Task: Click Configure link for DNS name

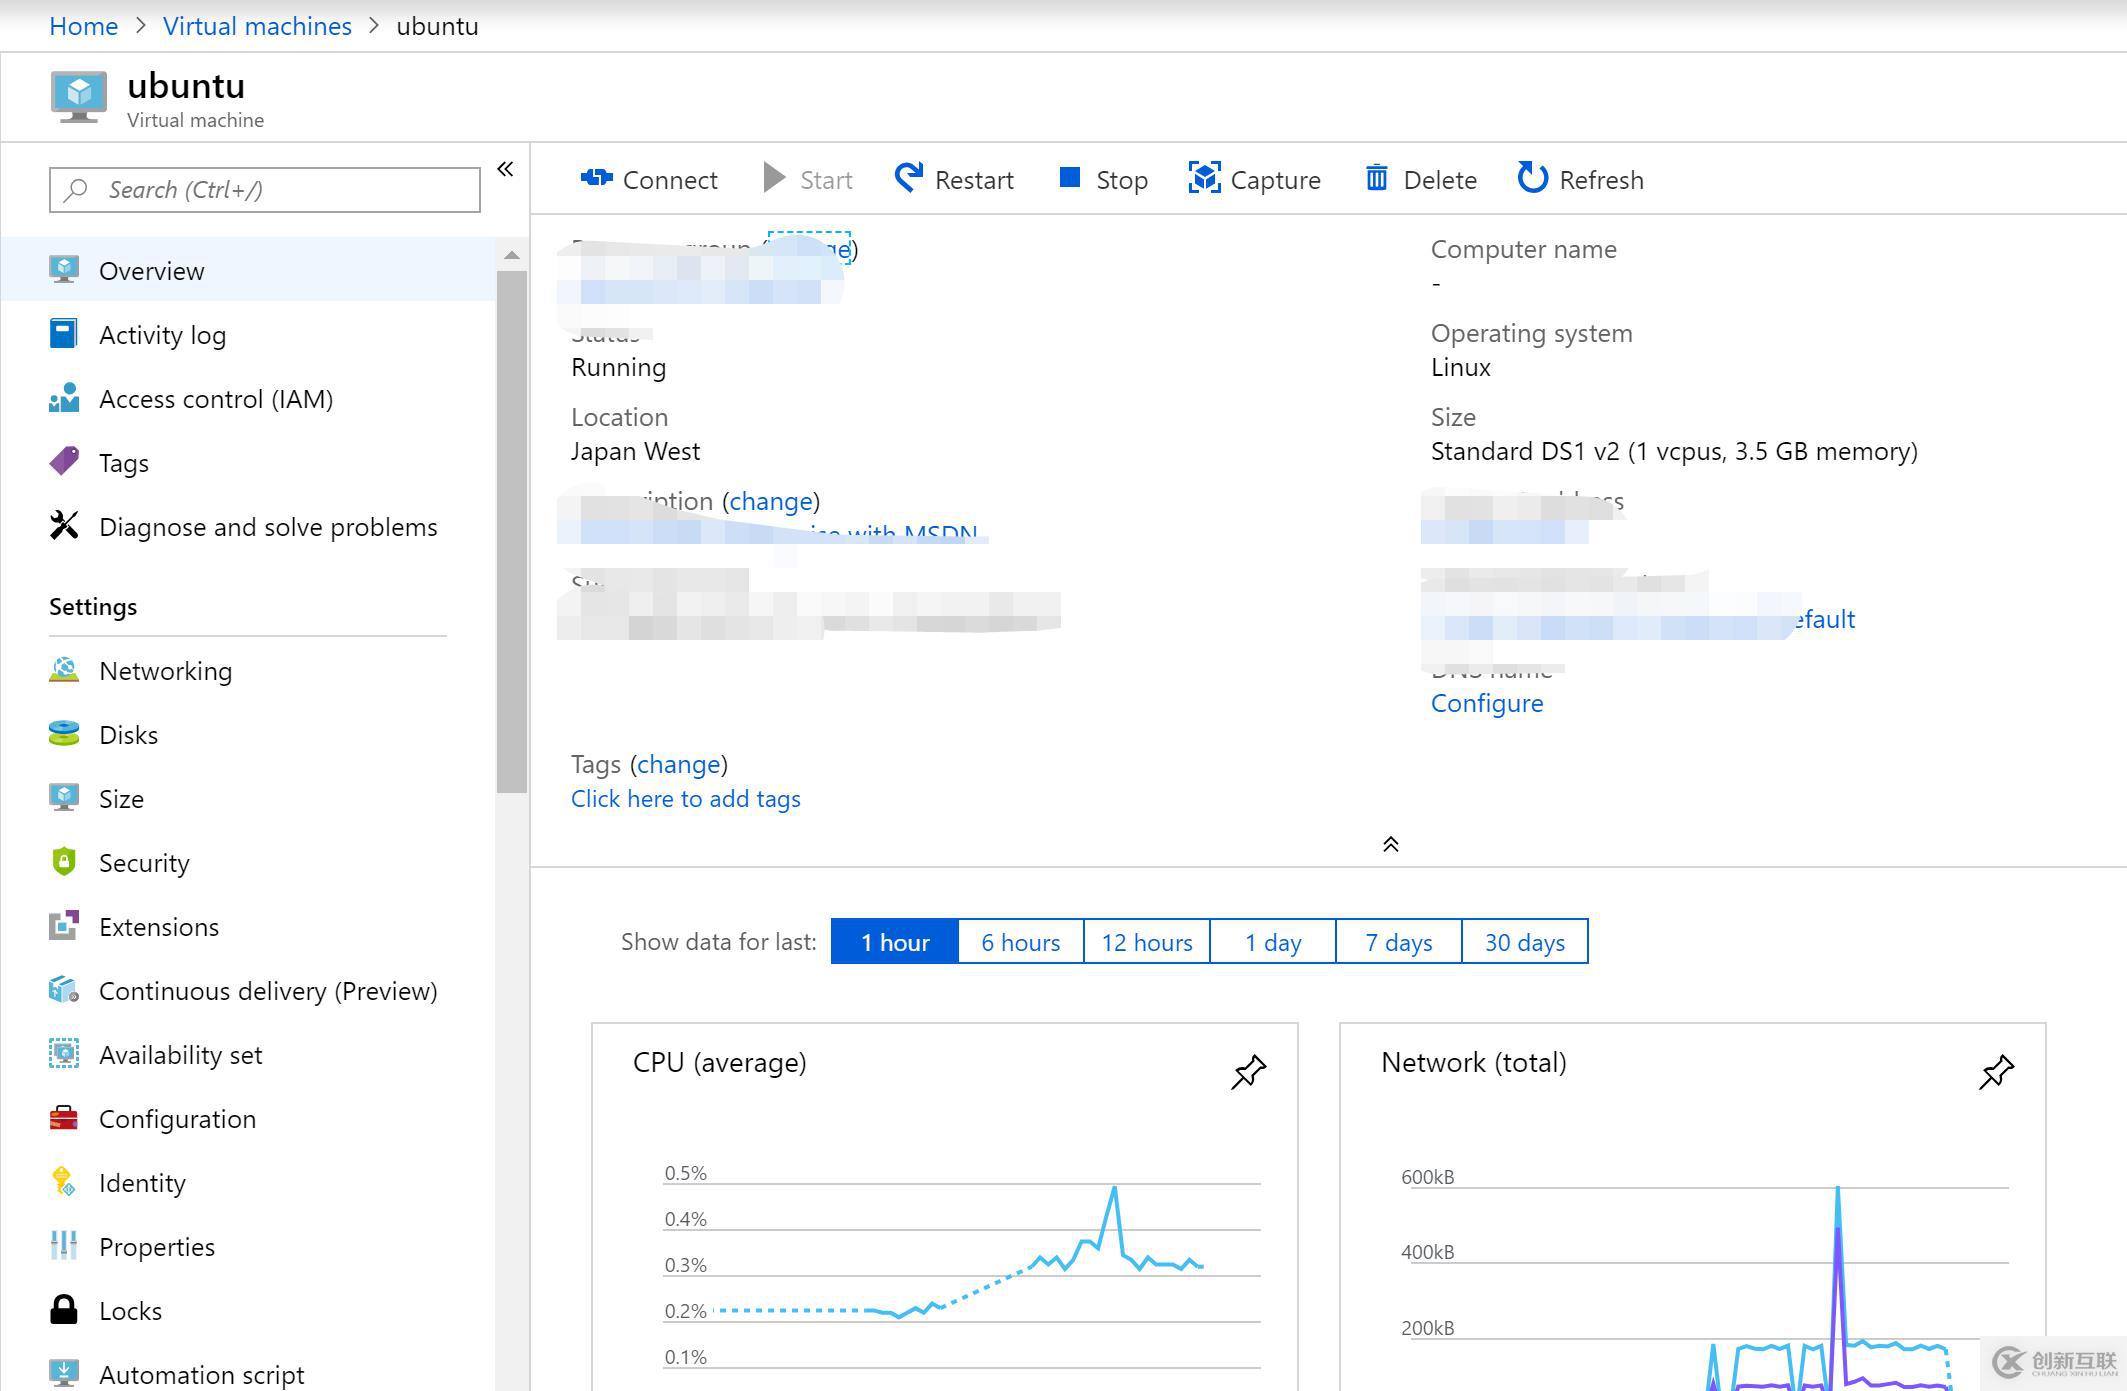Action: (1486, 702)
